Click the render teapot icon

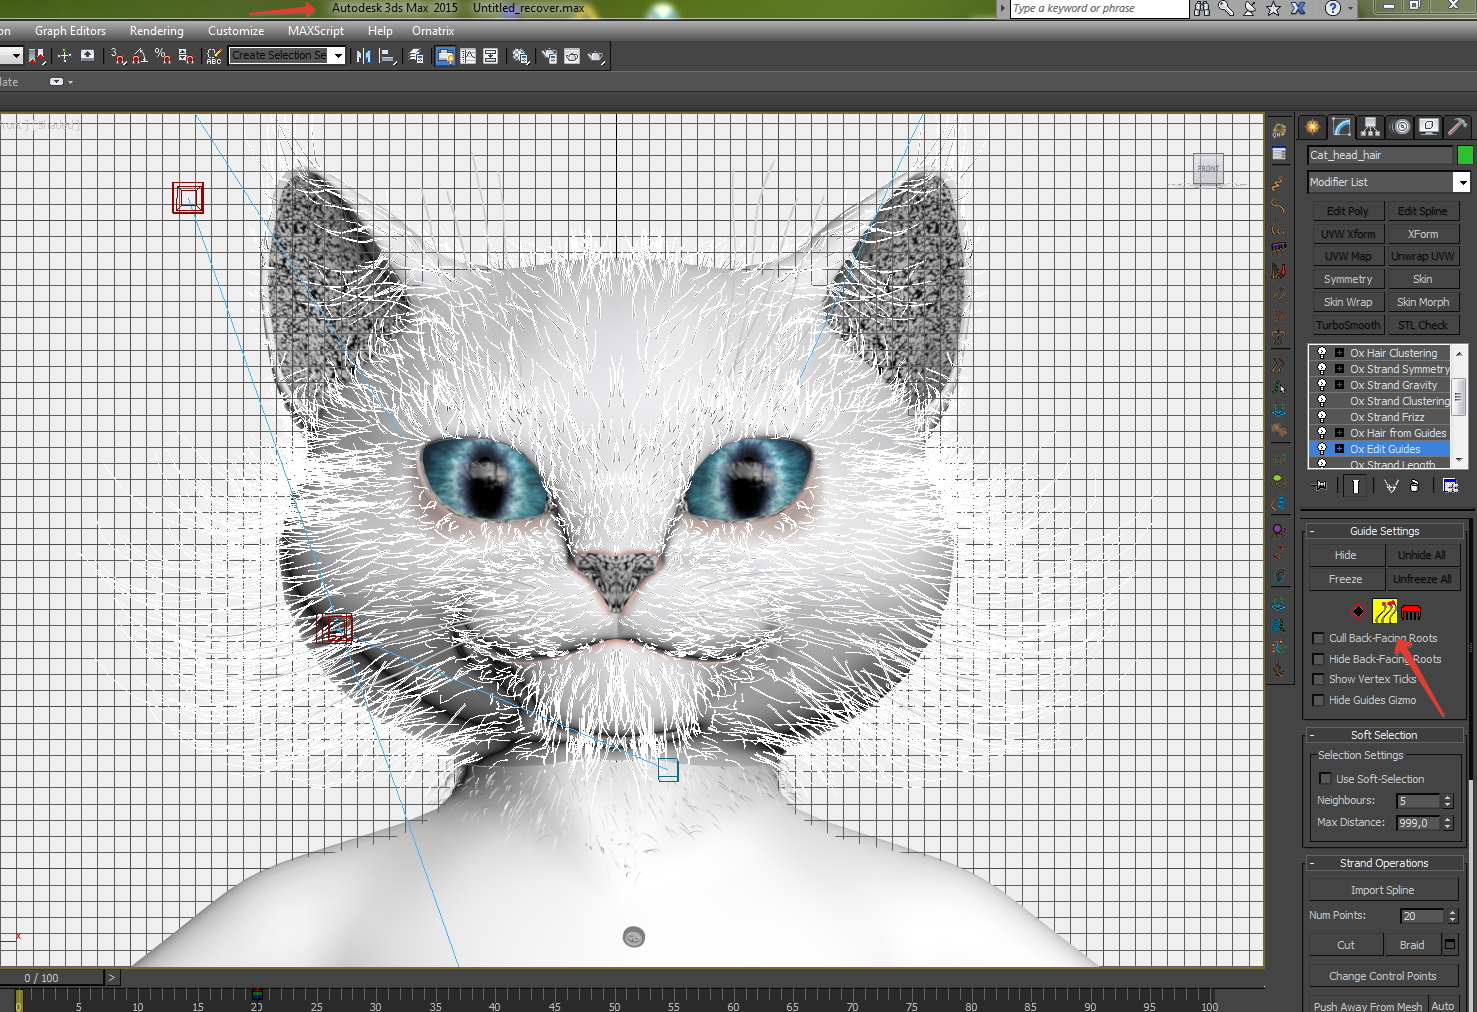click(596, 56)
